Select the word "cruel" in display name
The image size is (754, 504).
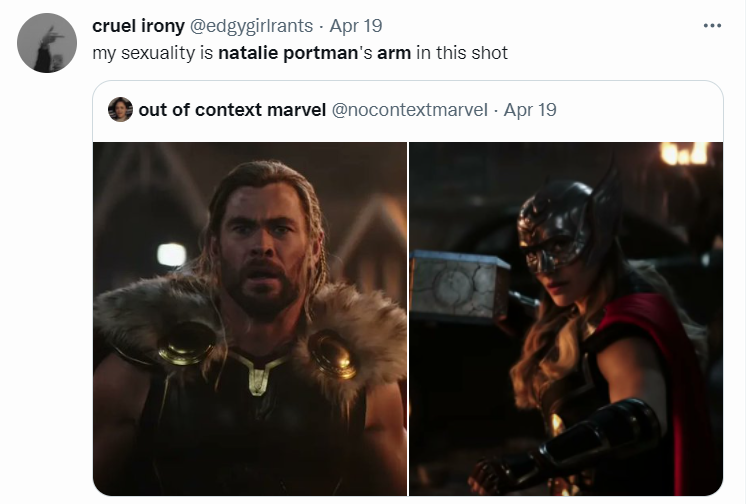[113, 26]
